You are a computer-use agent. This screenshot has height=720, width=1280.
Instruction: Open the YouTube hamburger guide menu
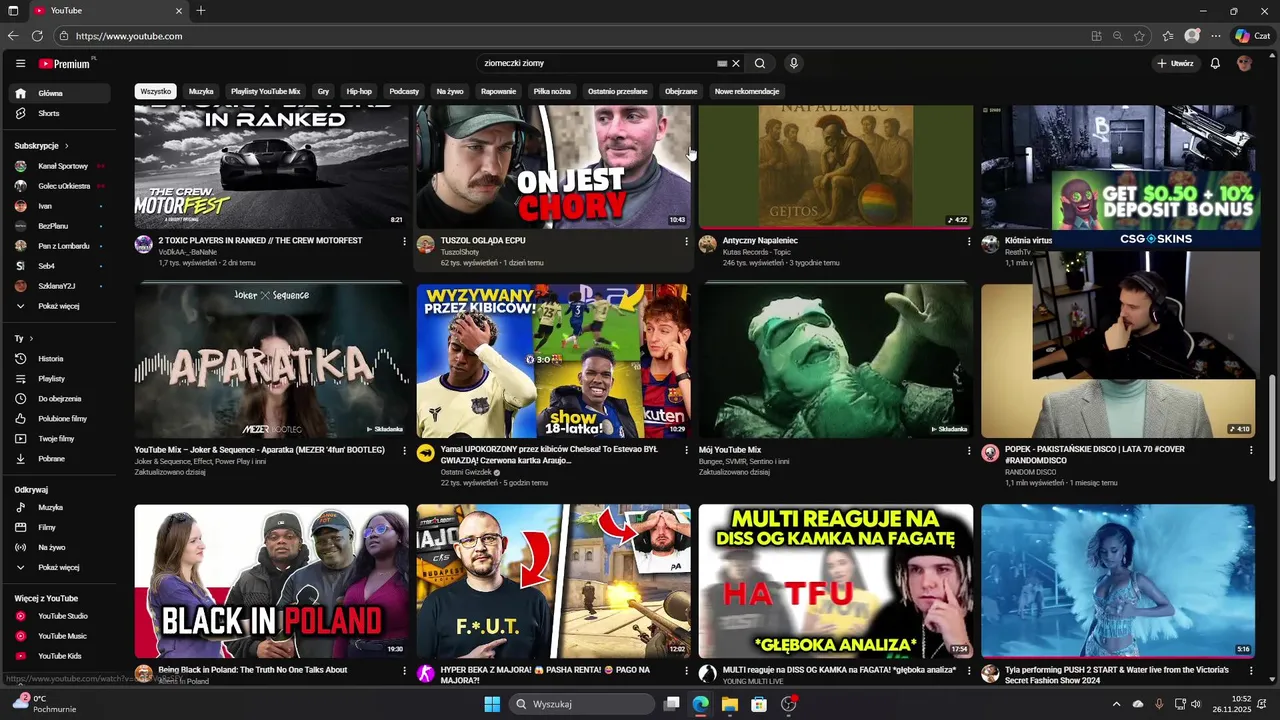pos(20,63)
